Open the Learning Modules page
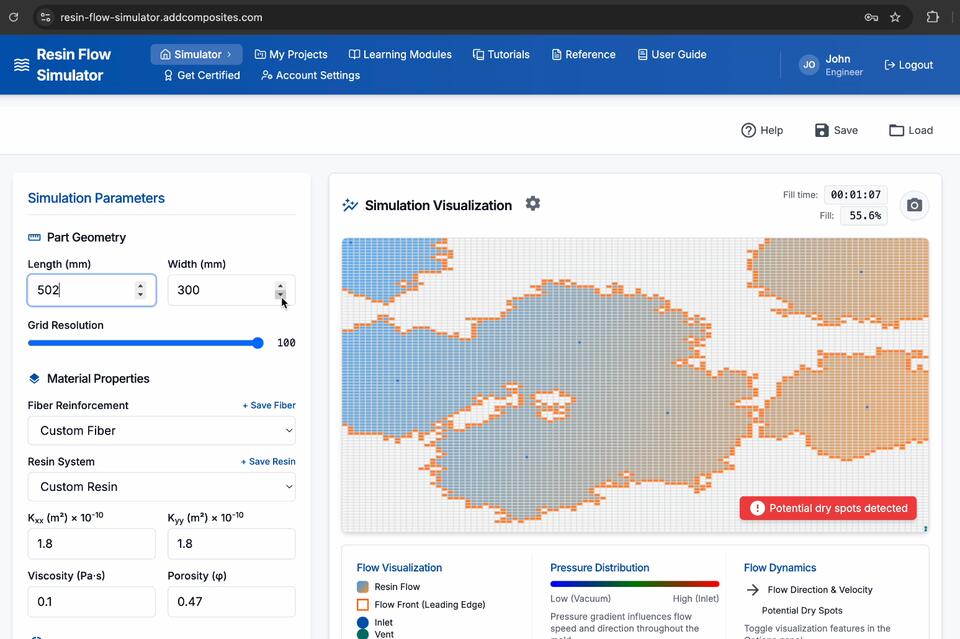960x639 pixels. [x=400, y=55]
